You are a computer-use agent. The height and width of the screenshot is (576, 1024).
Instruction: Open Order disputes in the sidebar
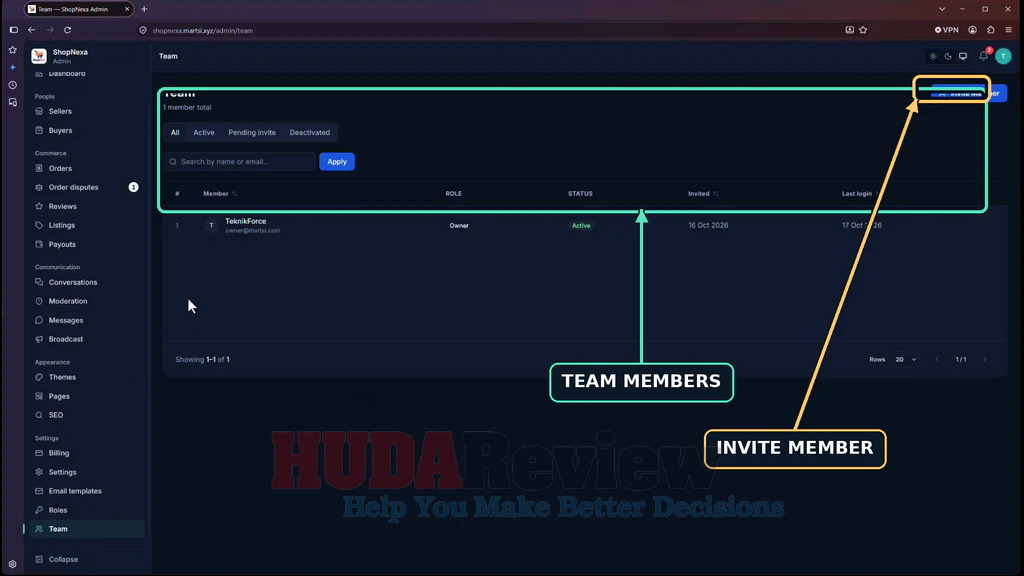point(73,187)
